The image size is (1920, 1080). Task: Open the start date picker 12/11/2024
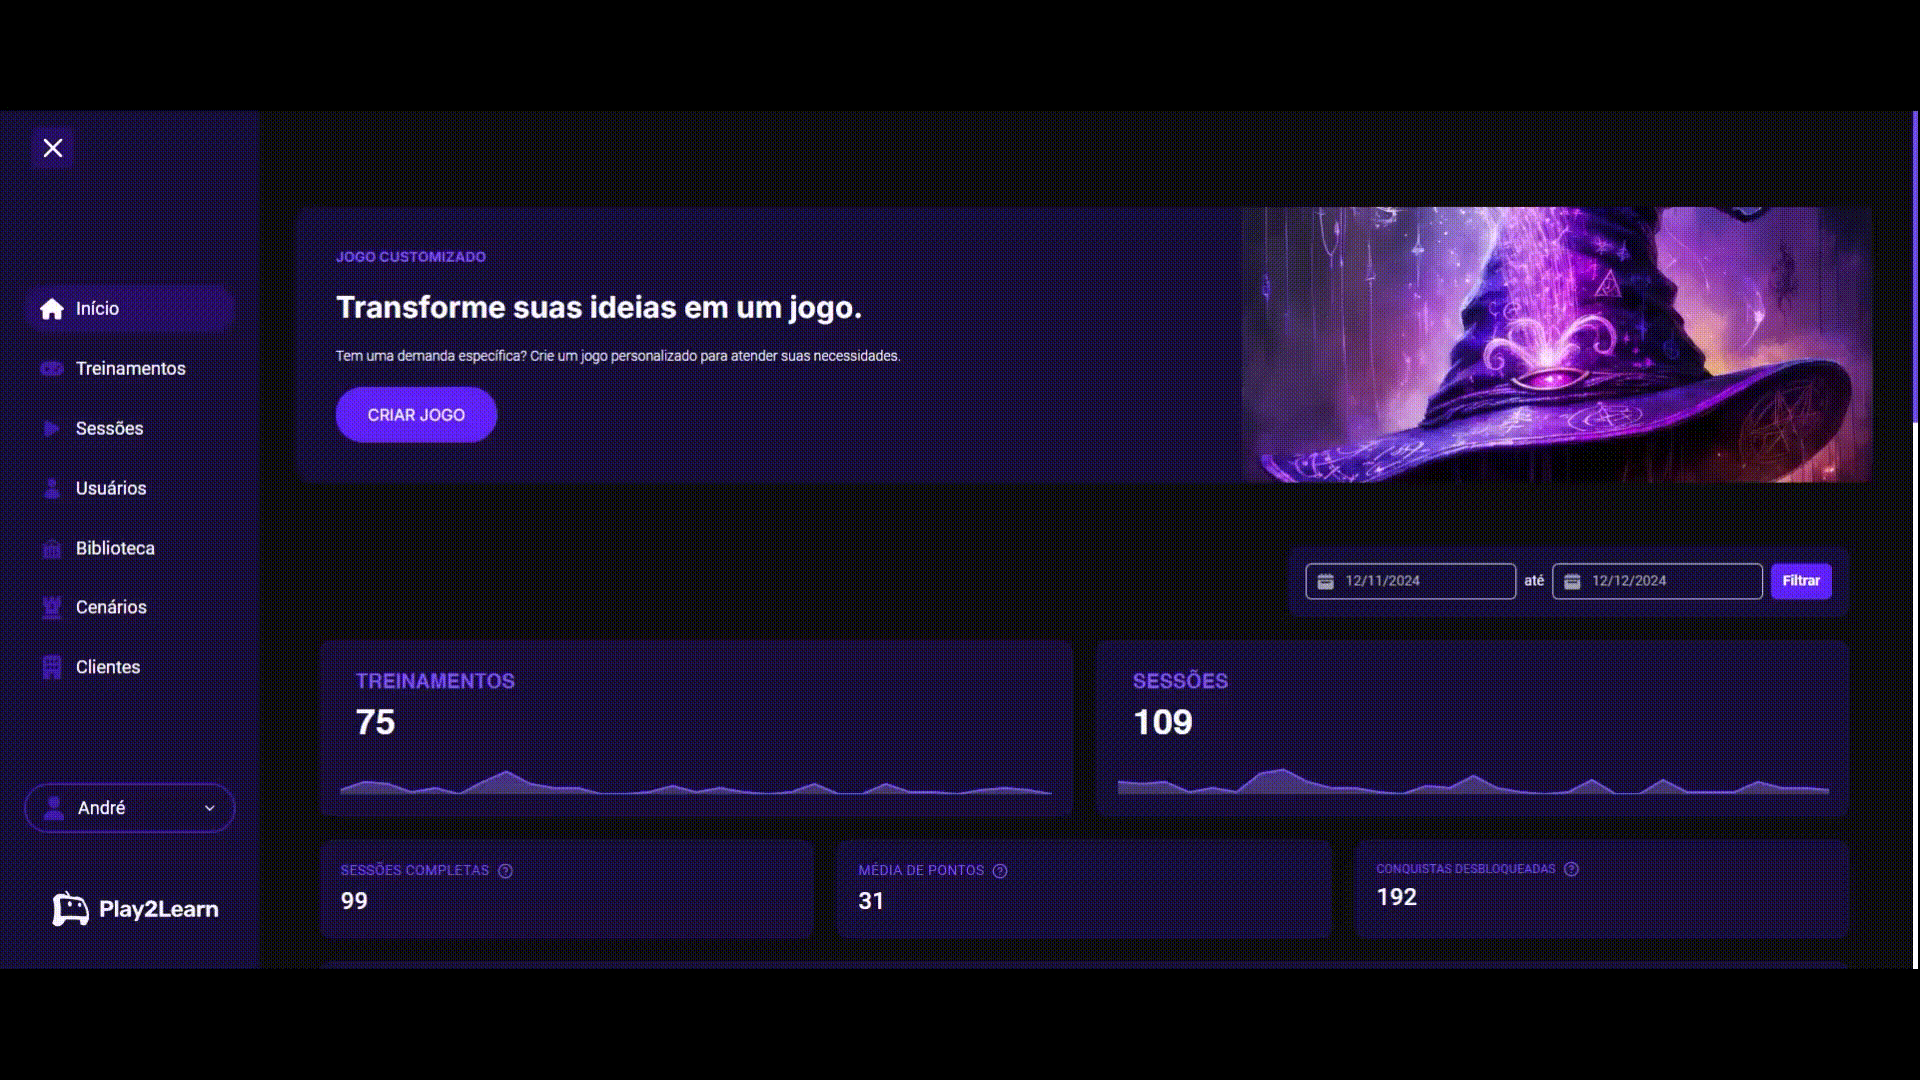[1410, 581]
